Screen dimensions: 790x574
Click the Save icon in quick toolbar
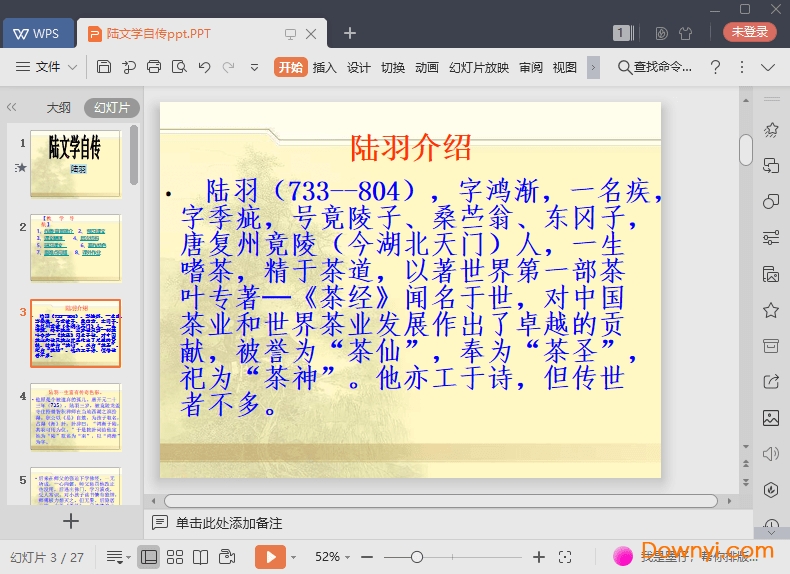(104, 67)
